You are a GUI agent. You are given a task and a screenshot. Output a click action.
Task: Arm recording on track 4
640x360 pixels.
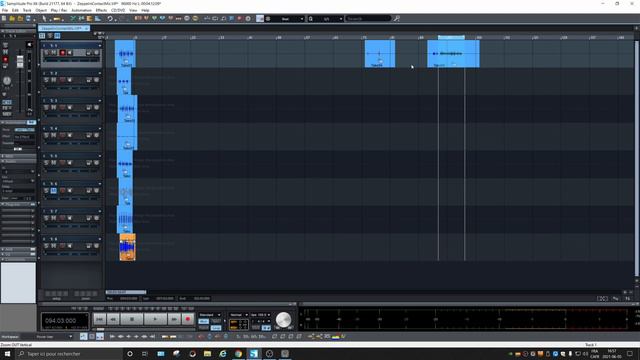pos(62,135)
